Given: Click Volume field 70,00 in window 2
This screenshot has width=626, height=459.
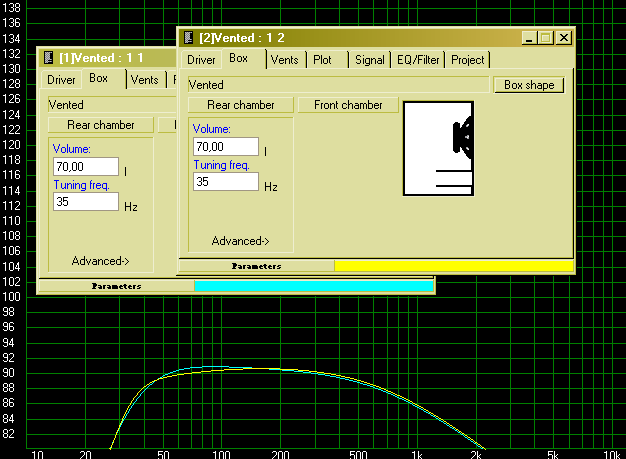Looking at the screenshot, I should [x=226, y=147].
